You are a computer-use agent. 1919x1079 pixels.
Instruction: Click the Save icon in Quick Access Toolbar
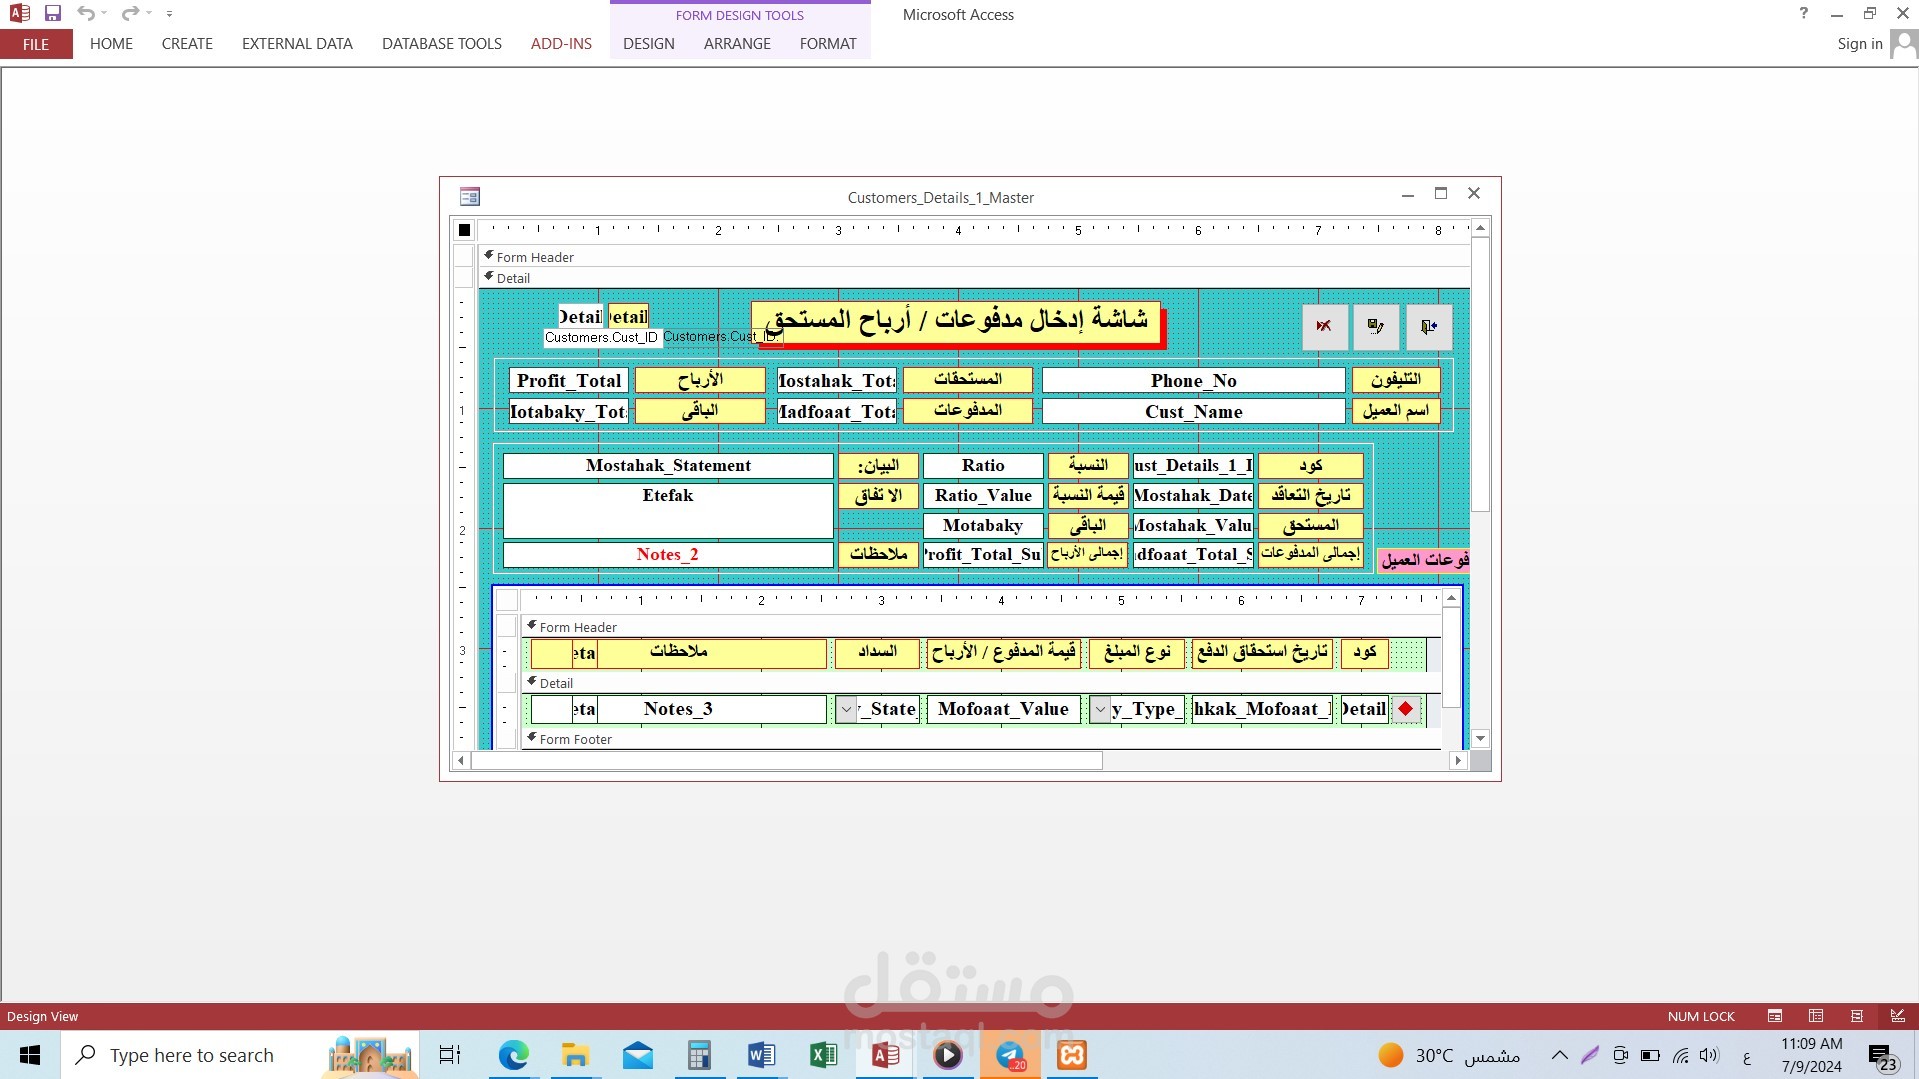(53, 14)
